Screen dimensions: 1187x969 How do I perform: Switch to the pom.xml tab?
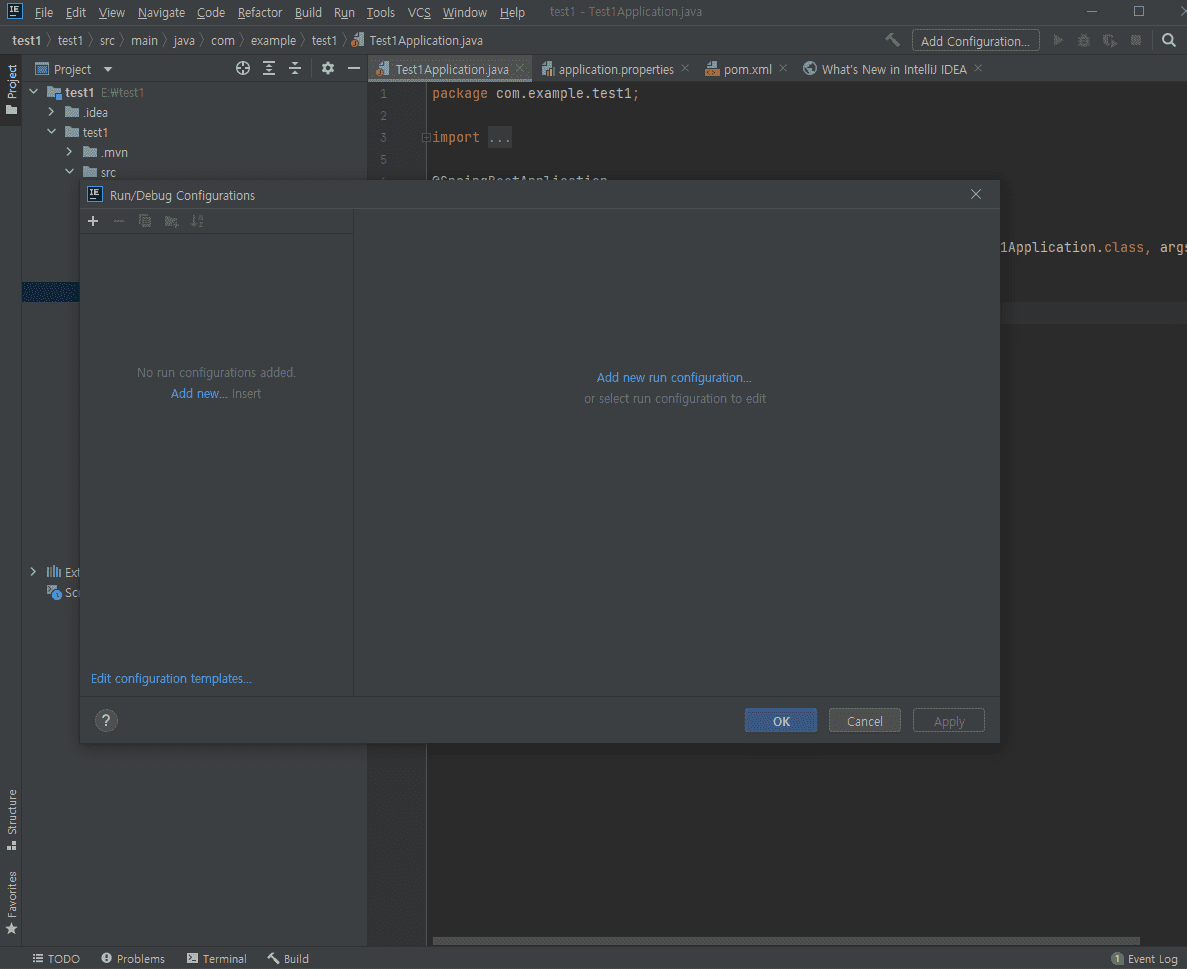click(x=747, y=69)
